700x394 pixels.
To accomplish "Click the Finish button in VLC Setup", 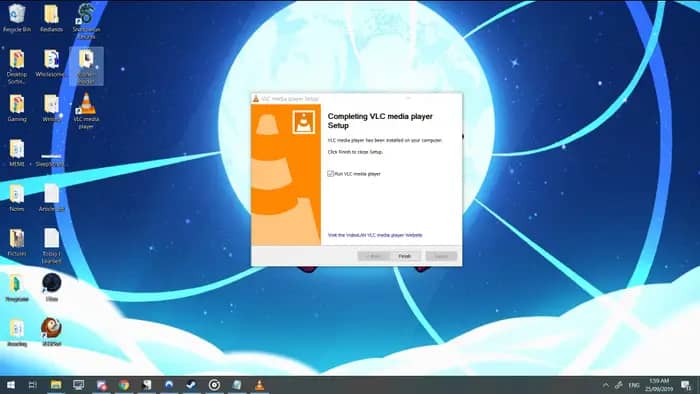I will pyautogui.click(x=404, y=256).
